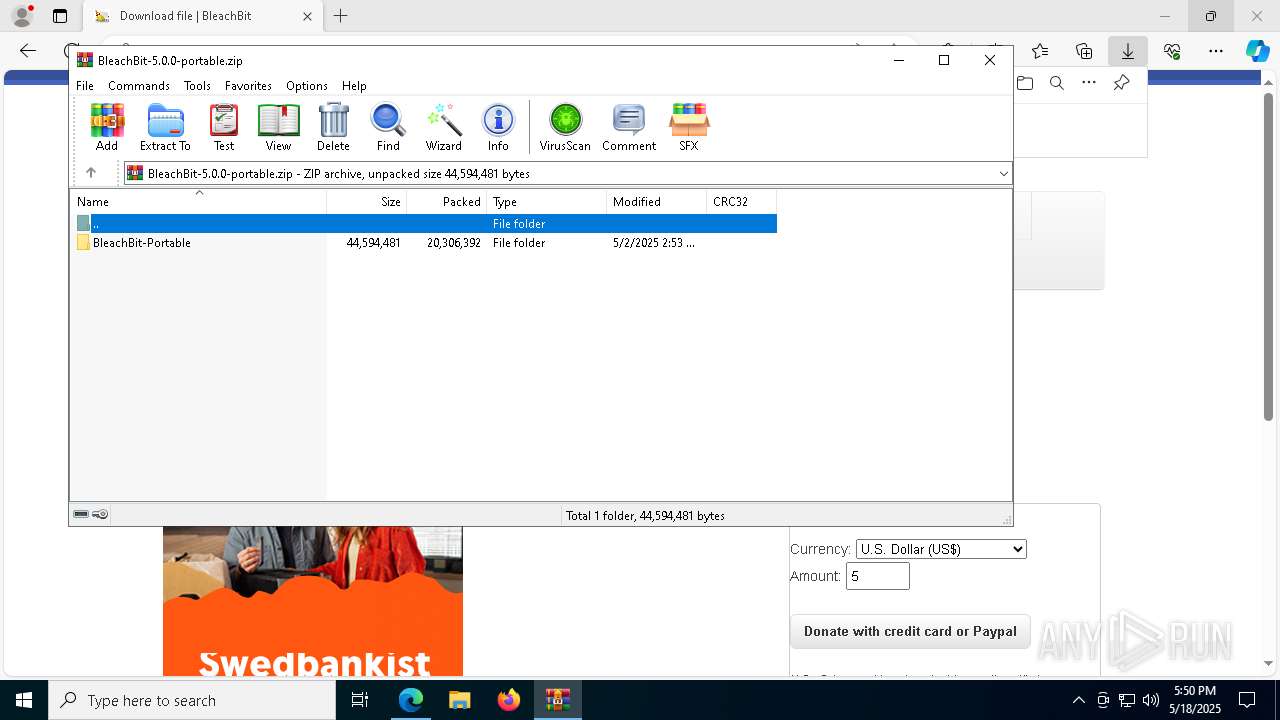Screen dimensions: 1280x720
Task: Click the 5/2/2025 modified date cell
Action: click(x=654, y=243)
